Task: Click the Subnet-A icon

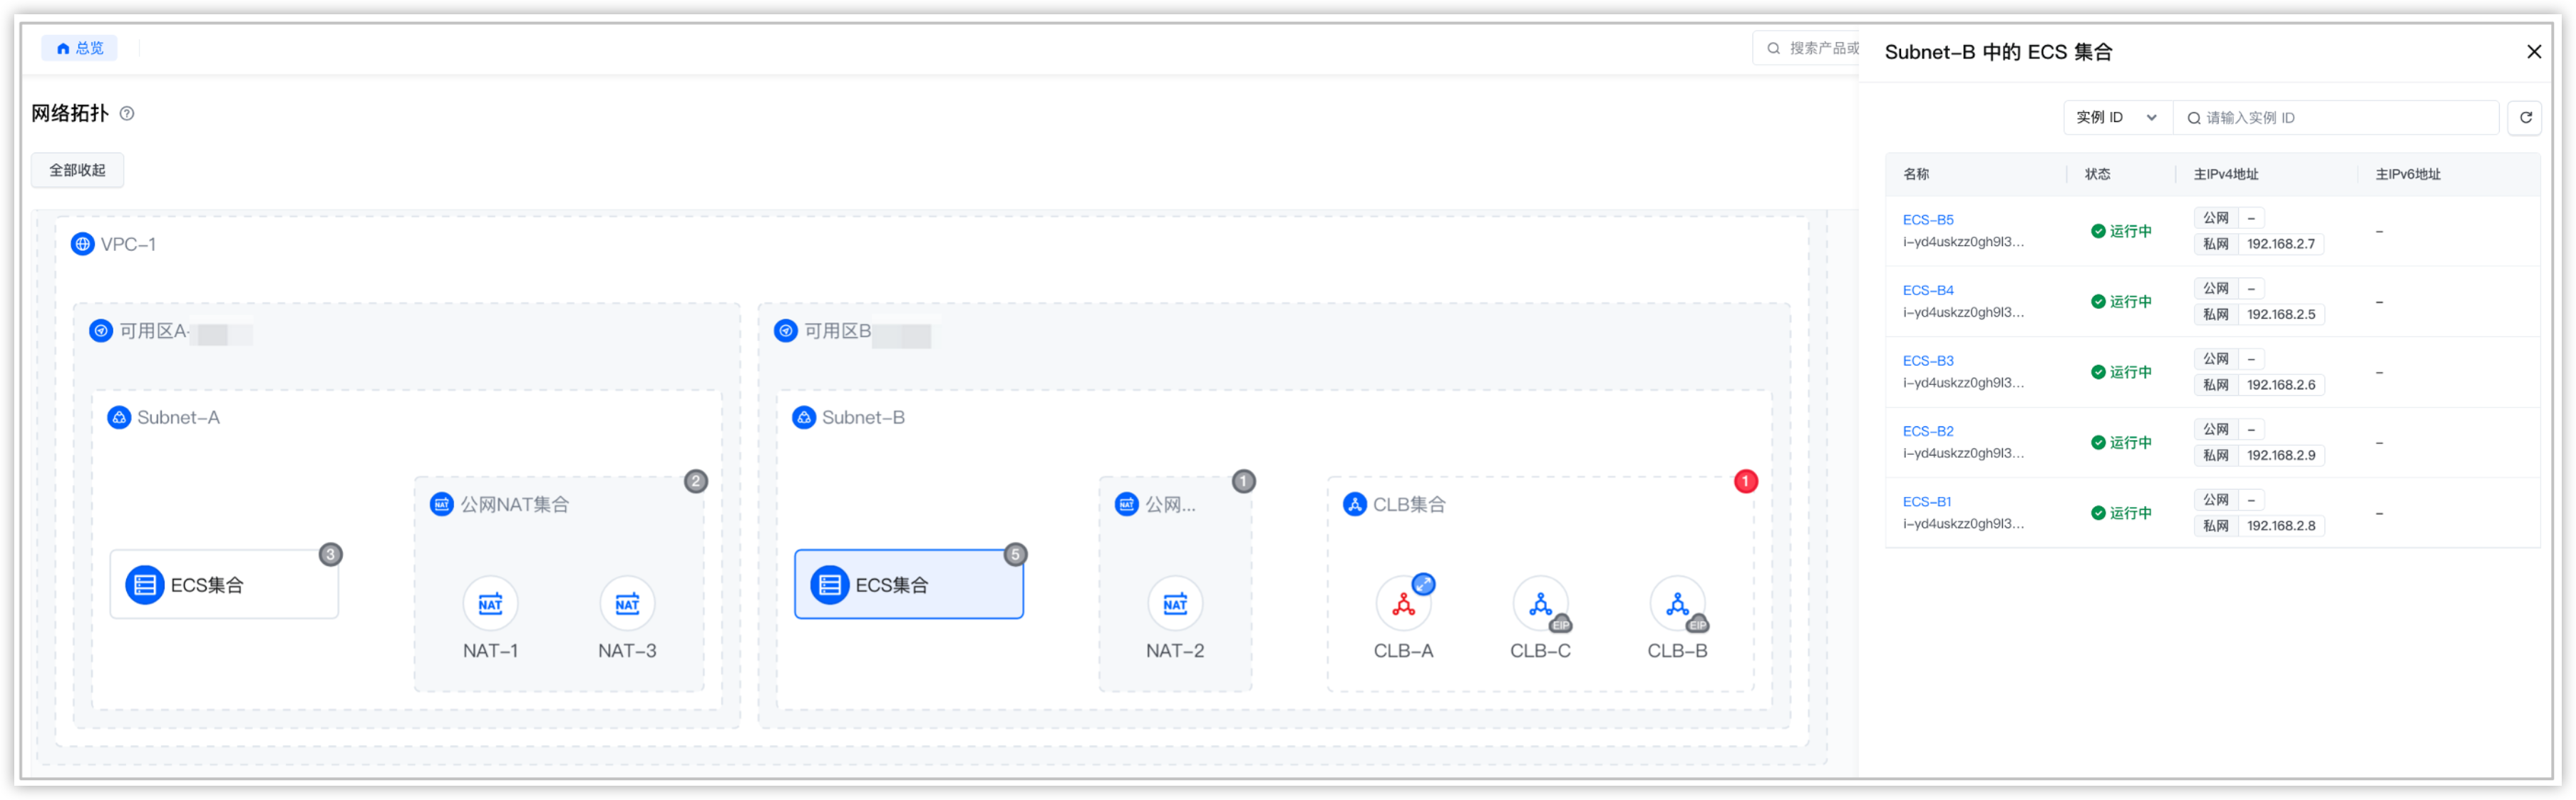Action: (119, 417)
